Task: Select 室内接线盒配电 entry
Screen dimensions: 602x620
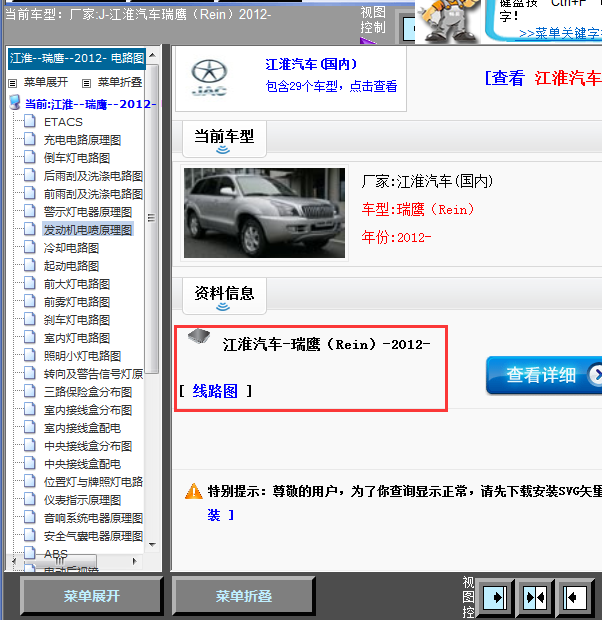Action: (82, 428)
